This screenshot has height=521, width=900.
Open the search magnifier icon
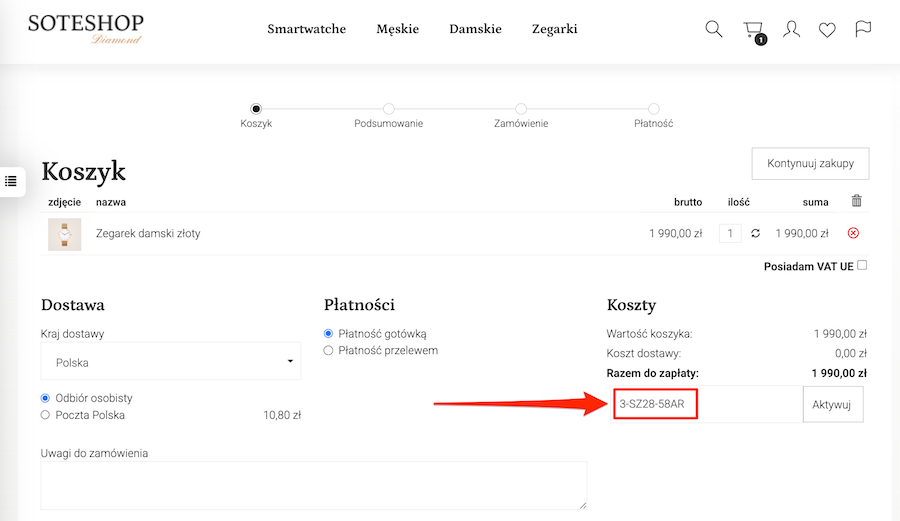click(713, 29)
